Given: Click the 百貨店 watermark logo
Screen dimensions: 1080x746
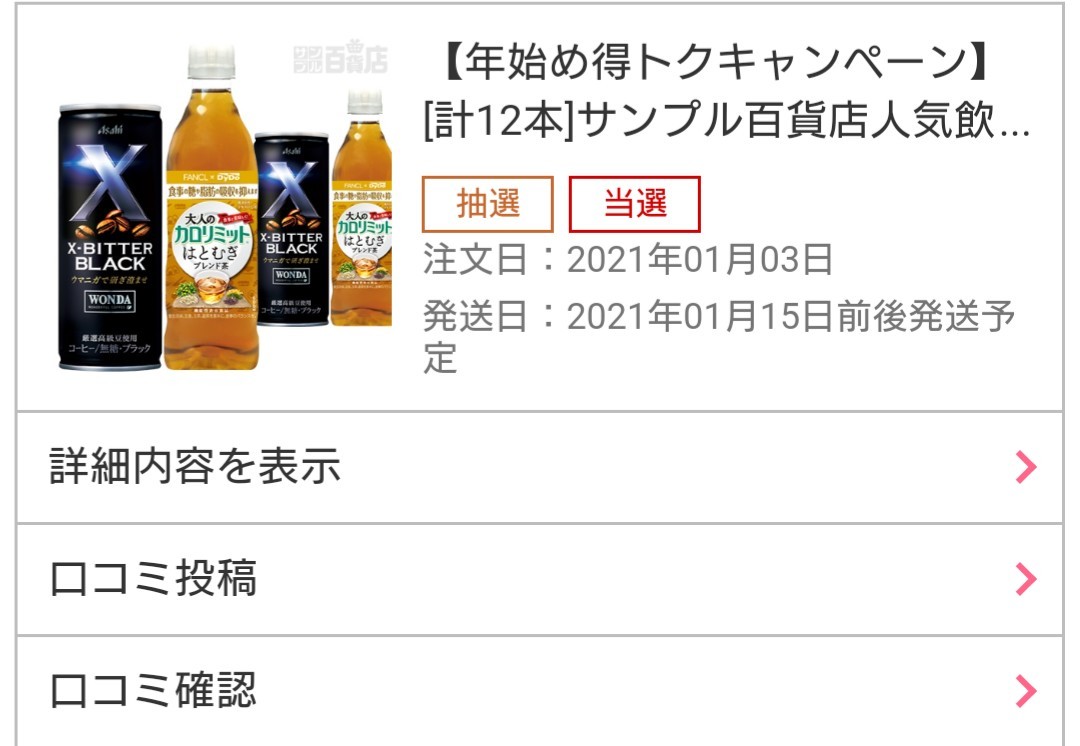Looking at the screenshot, I should tap(340, 57).
